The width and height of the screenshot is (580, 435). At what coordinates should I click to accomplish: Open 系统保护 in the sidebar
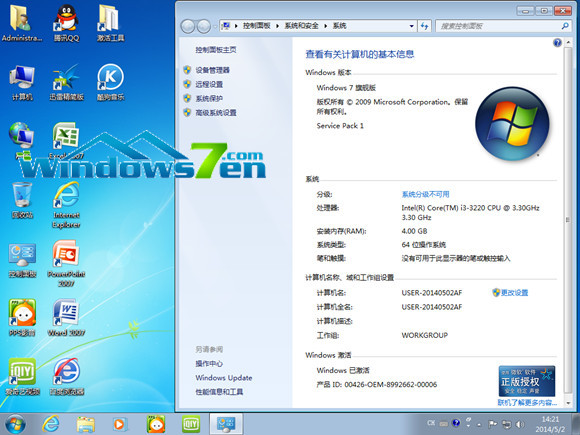click(x=209, y=98)
